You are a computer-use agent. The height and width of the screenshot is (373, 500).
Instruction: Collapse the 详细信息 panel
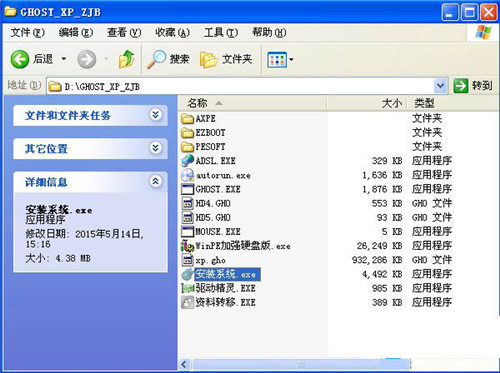(x=156, y=181)
